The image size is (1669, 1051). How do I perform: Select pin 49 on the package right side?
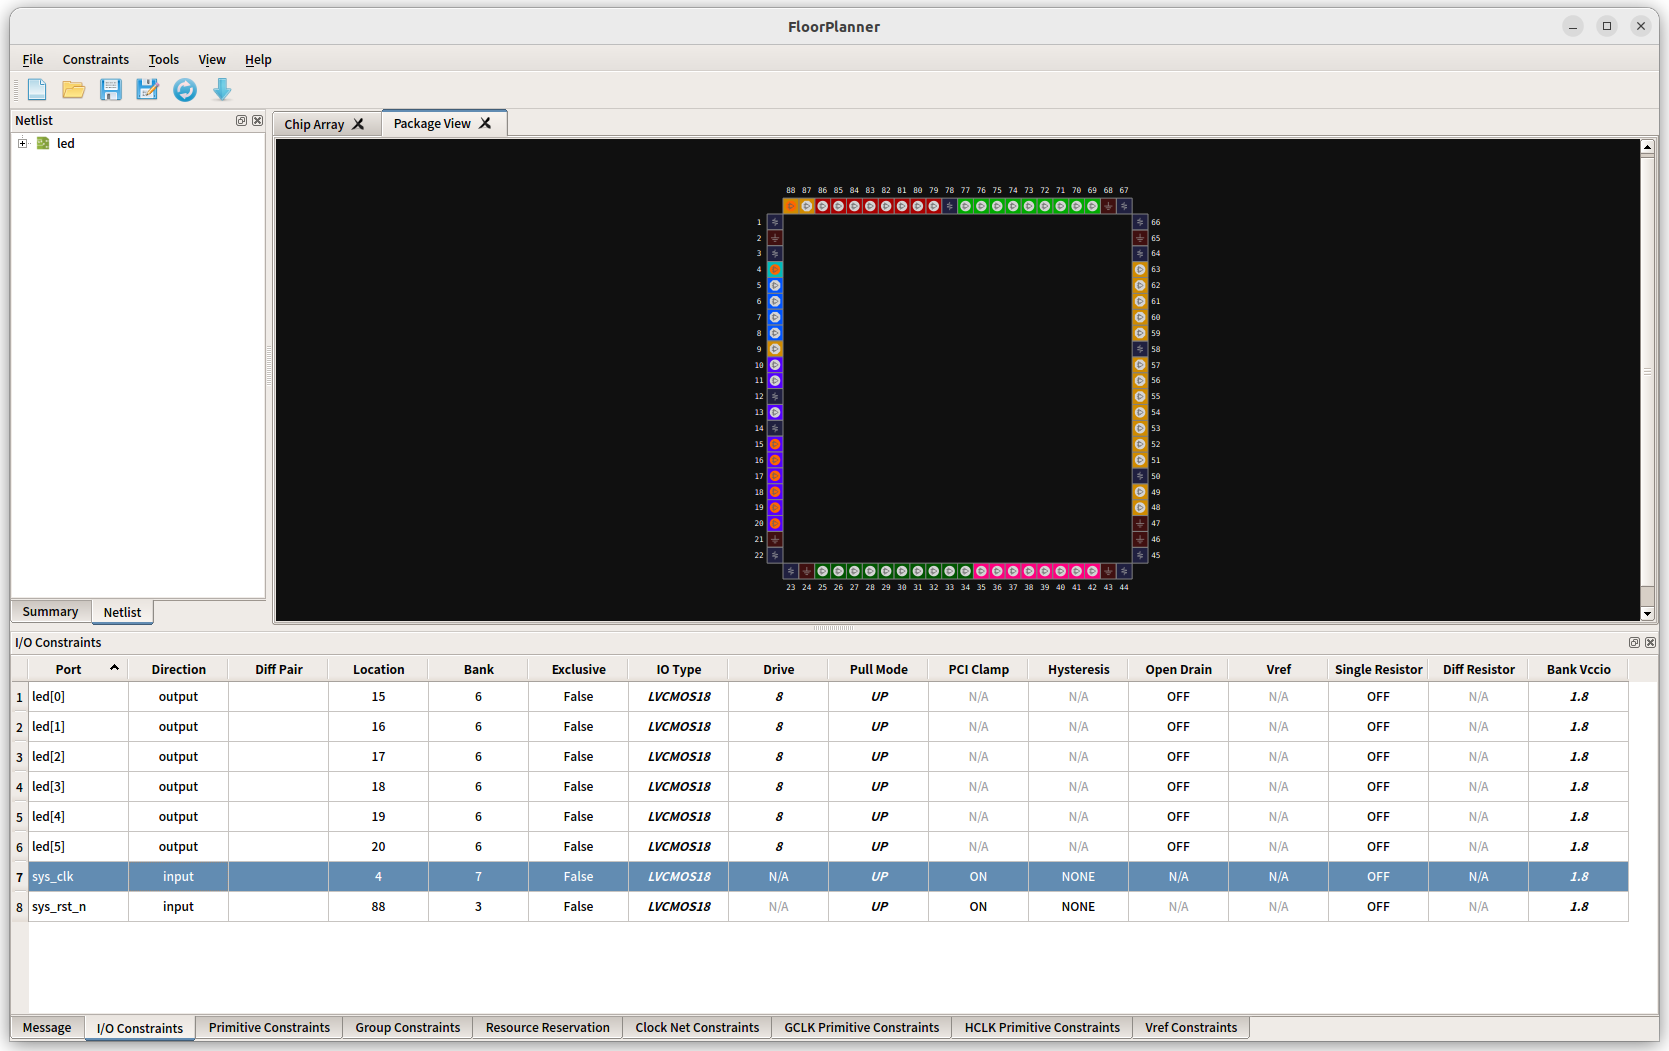pos(1140,492)
